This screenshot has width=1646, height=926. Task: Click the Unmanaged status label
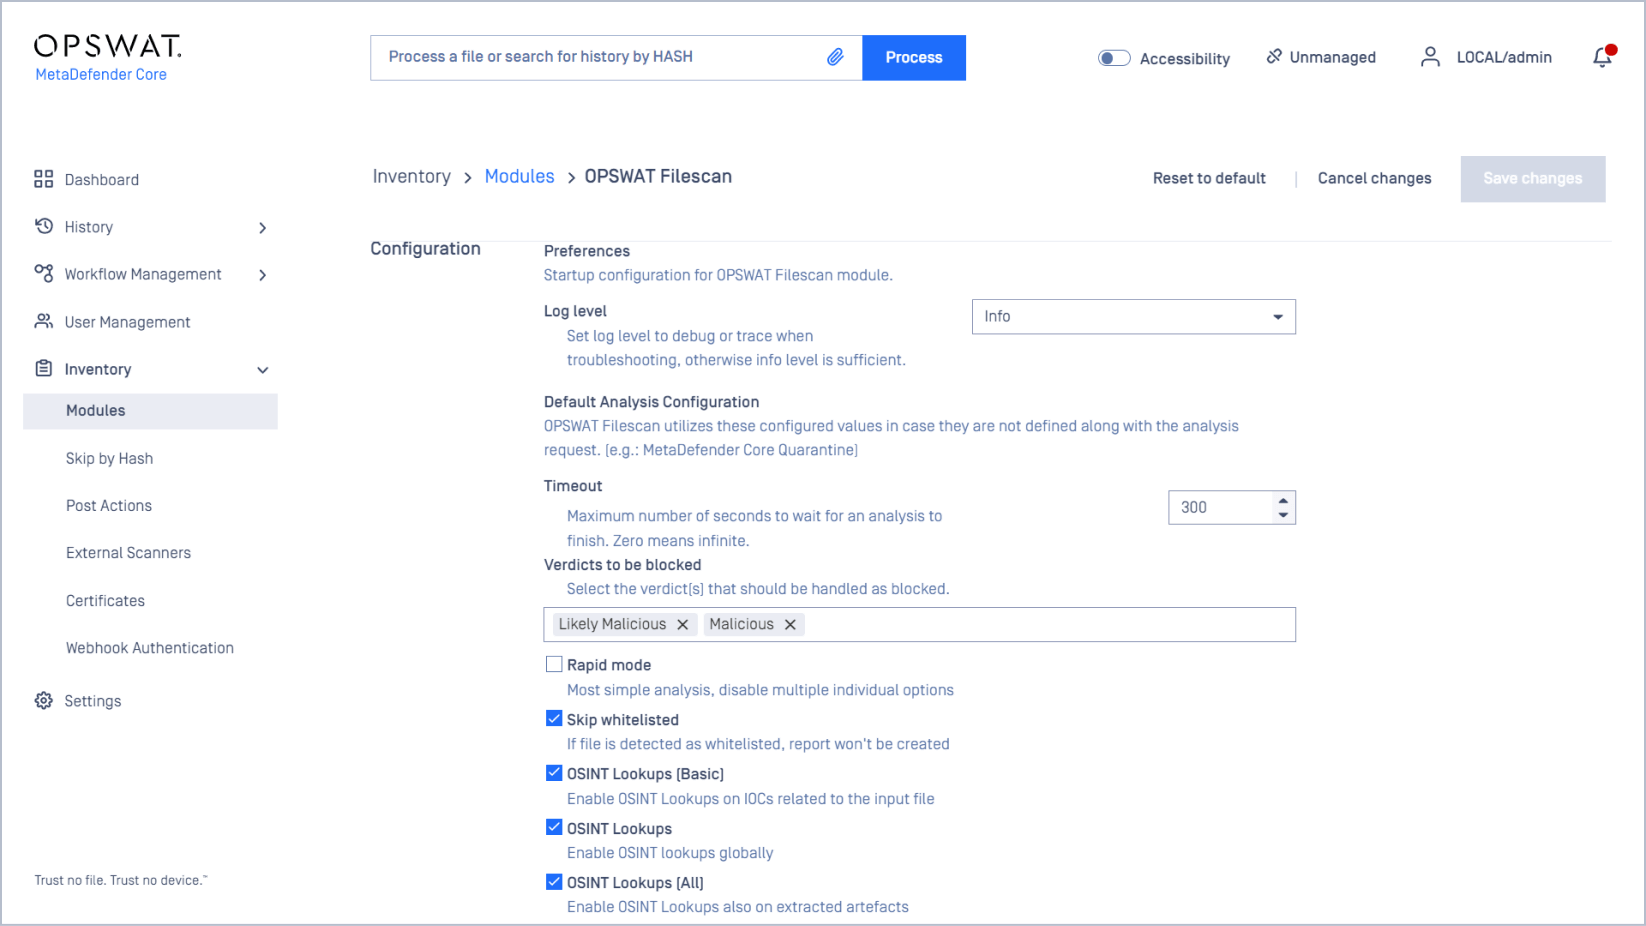tap(1332, 57)
